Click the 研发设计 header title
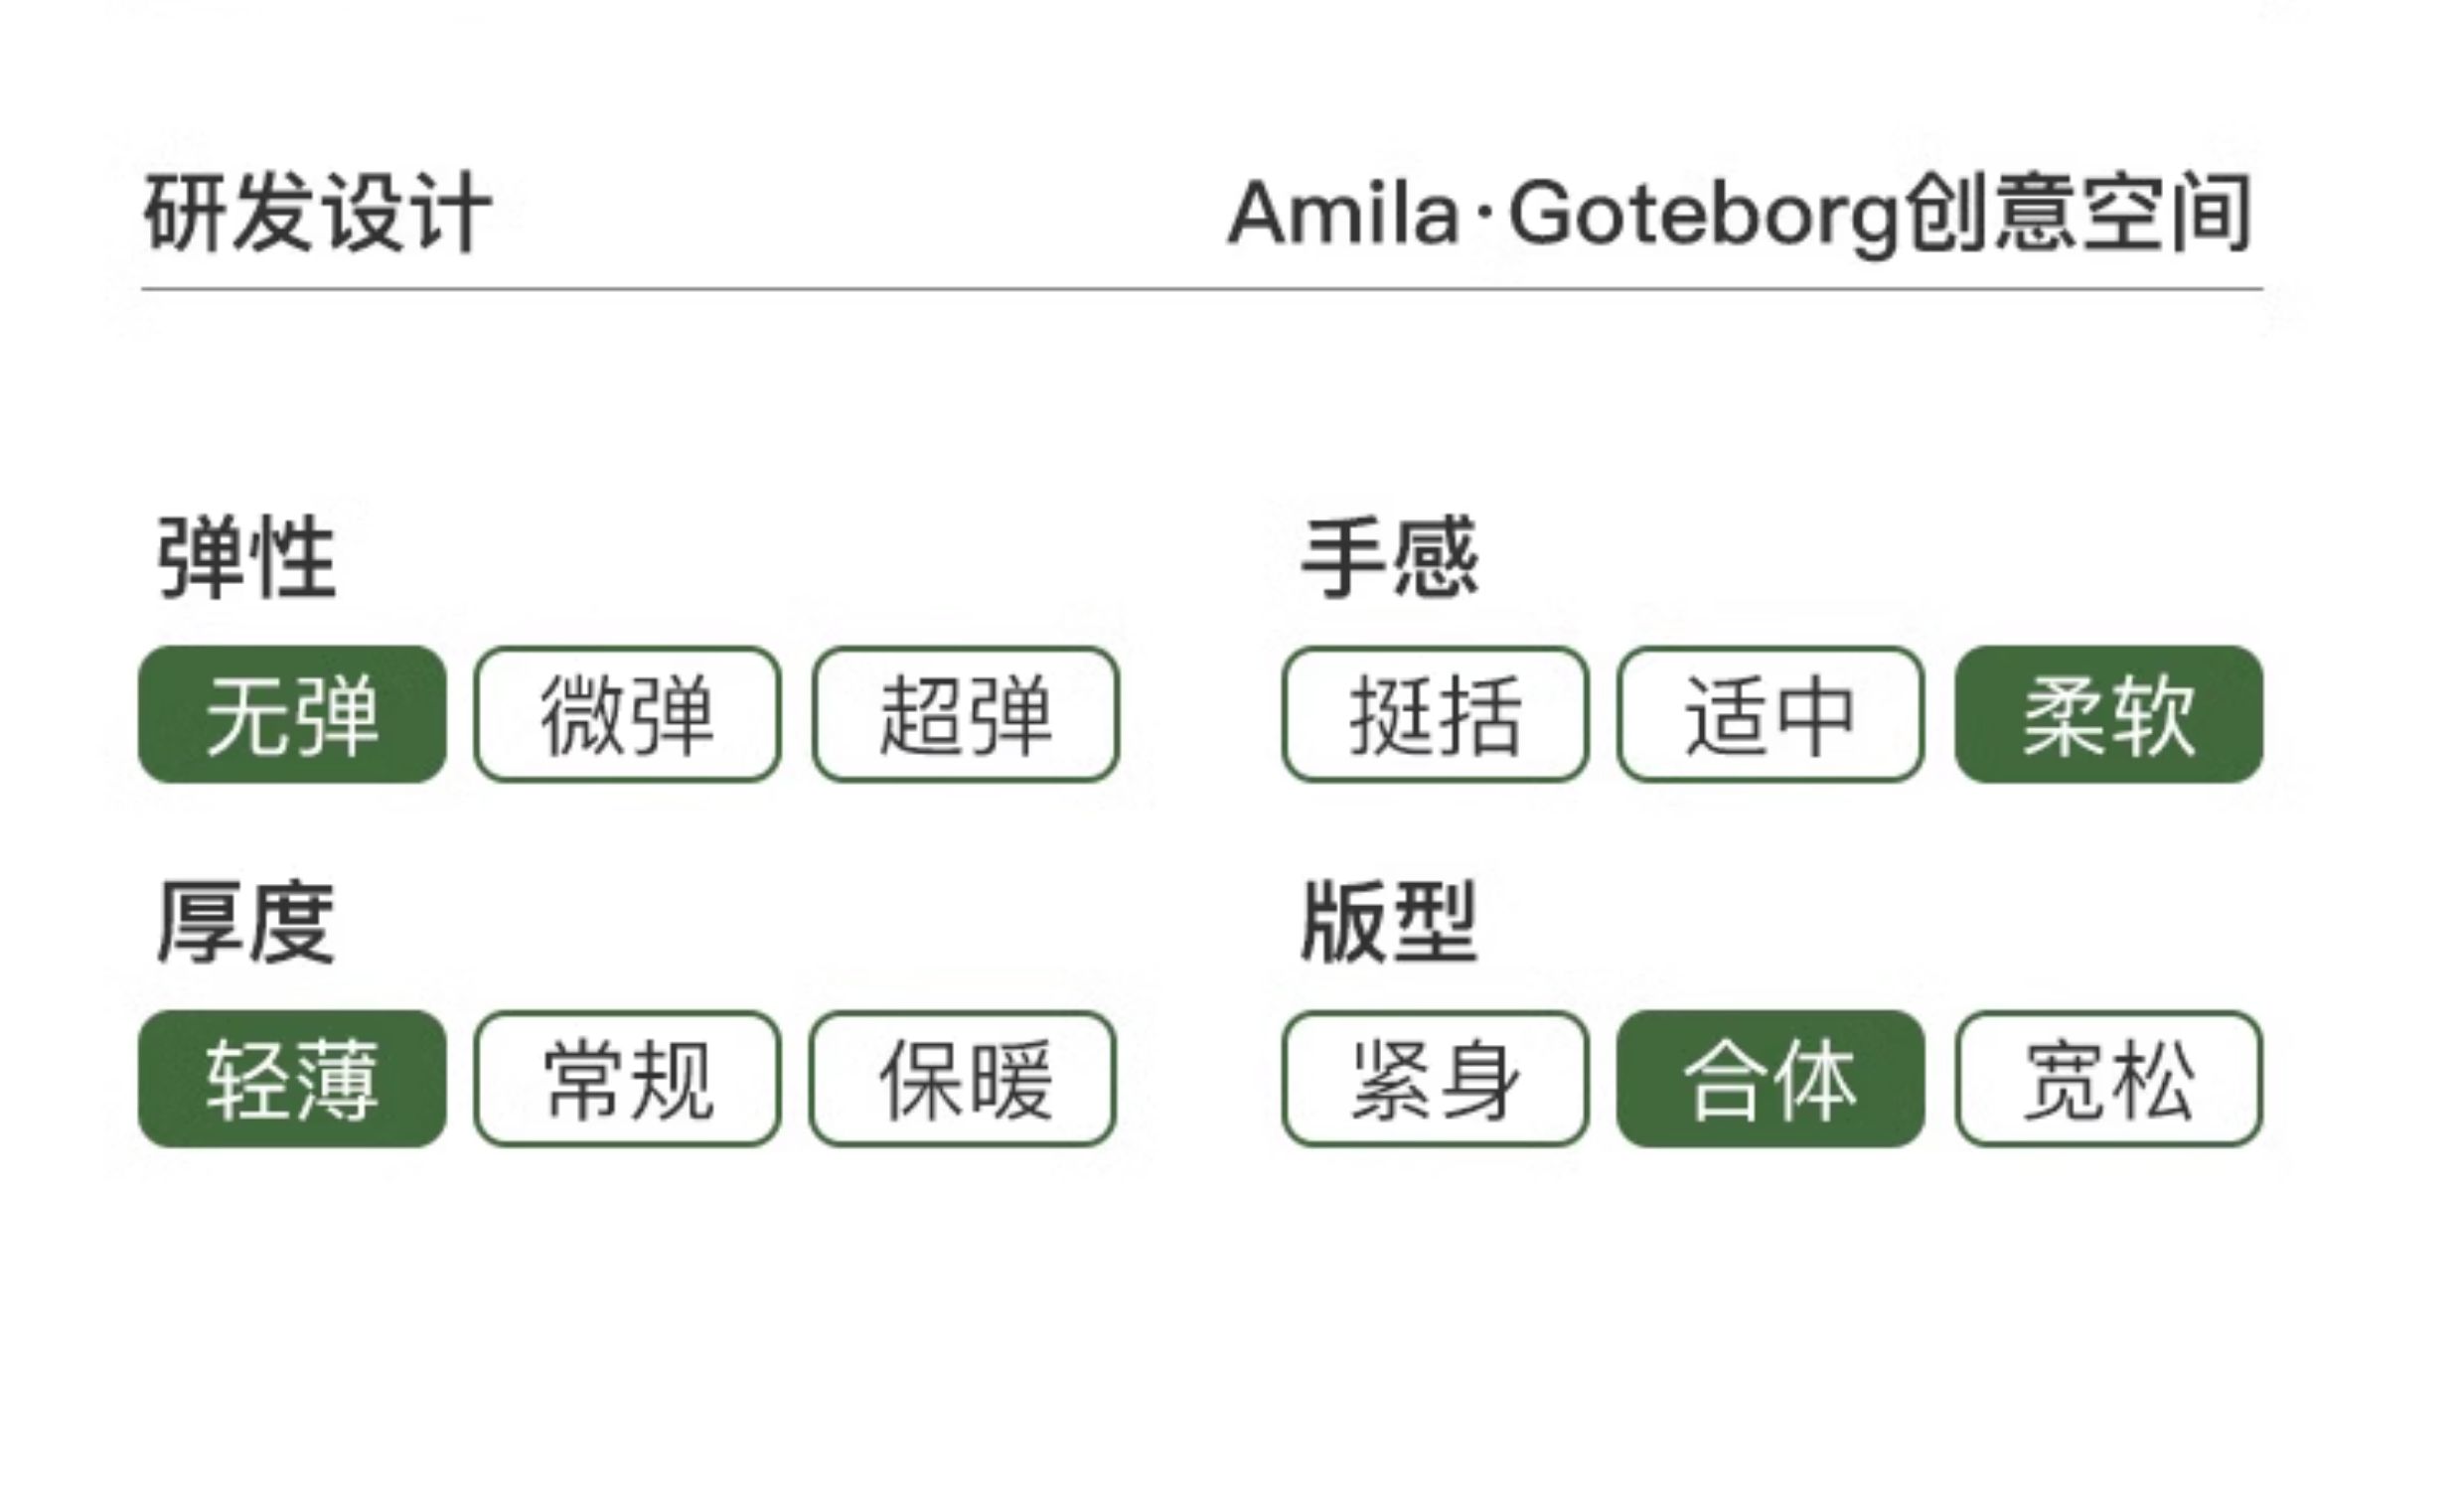The width and height of the screenshot is (2464, 1486). (318, 213)
